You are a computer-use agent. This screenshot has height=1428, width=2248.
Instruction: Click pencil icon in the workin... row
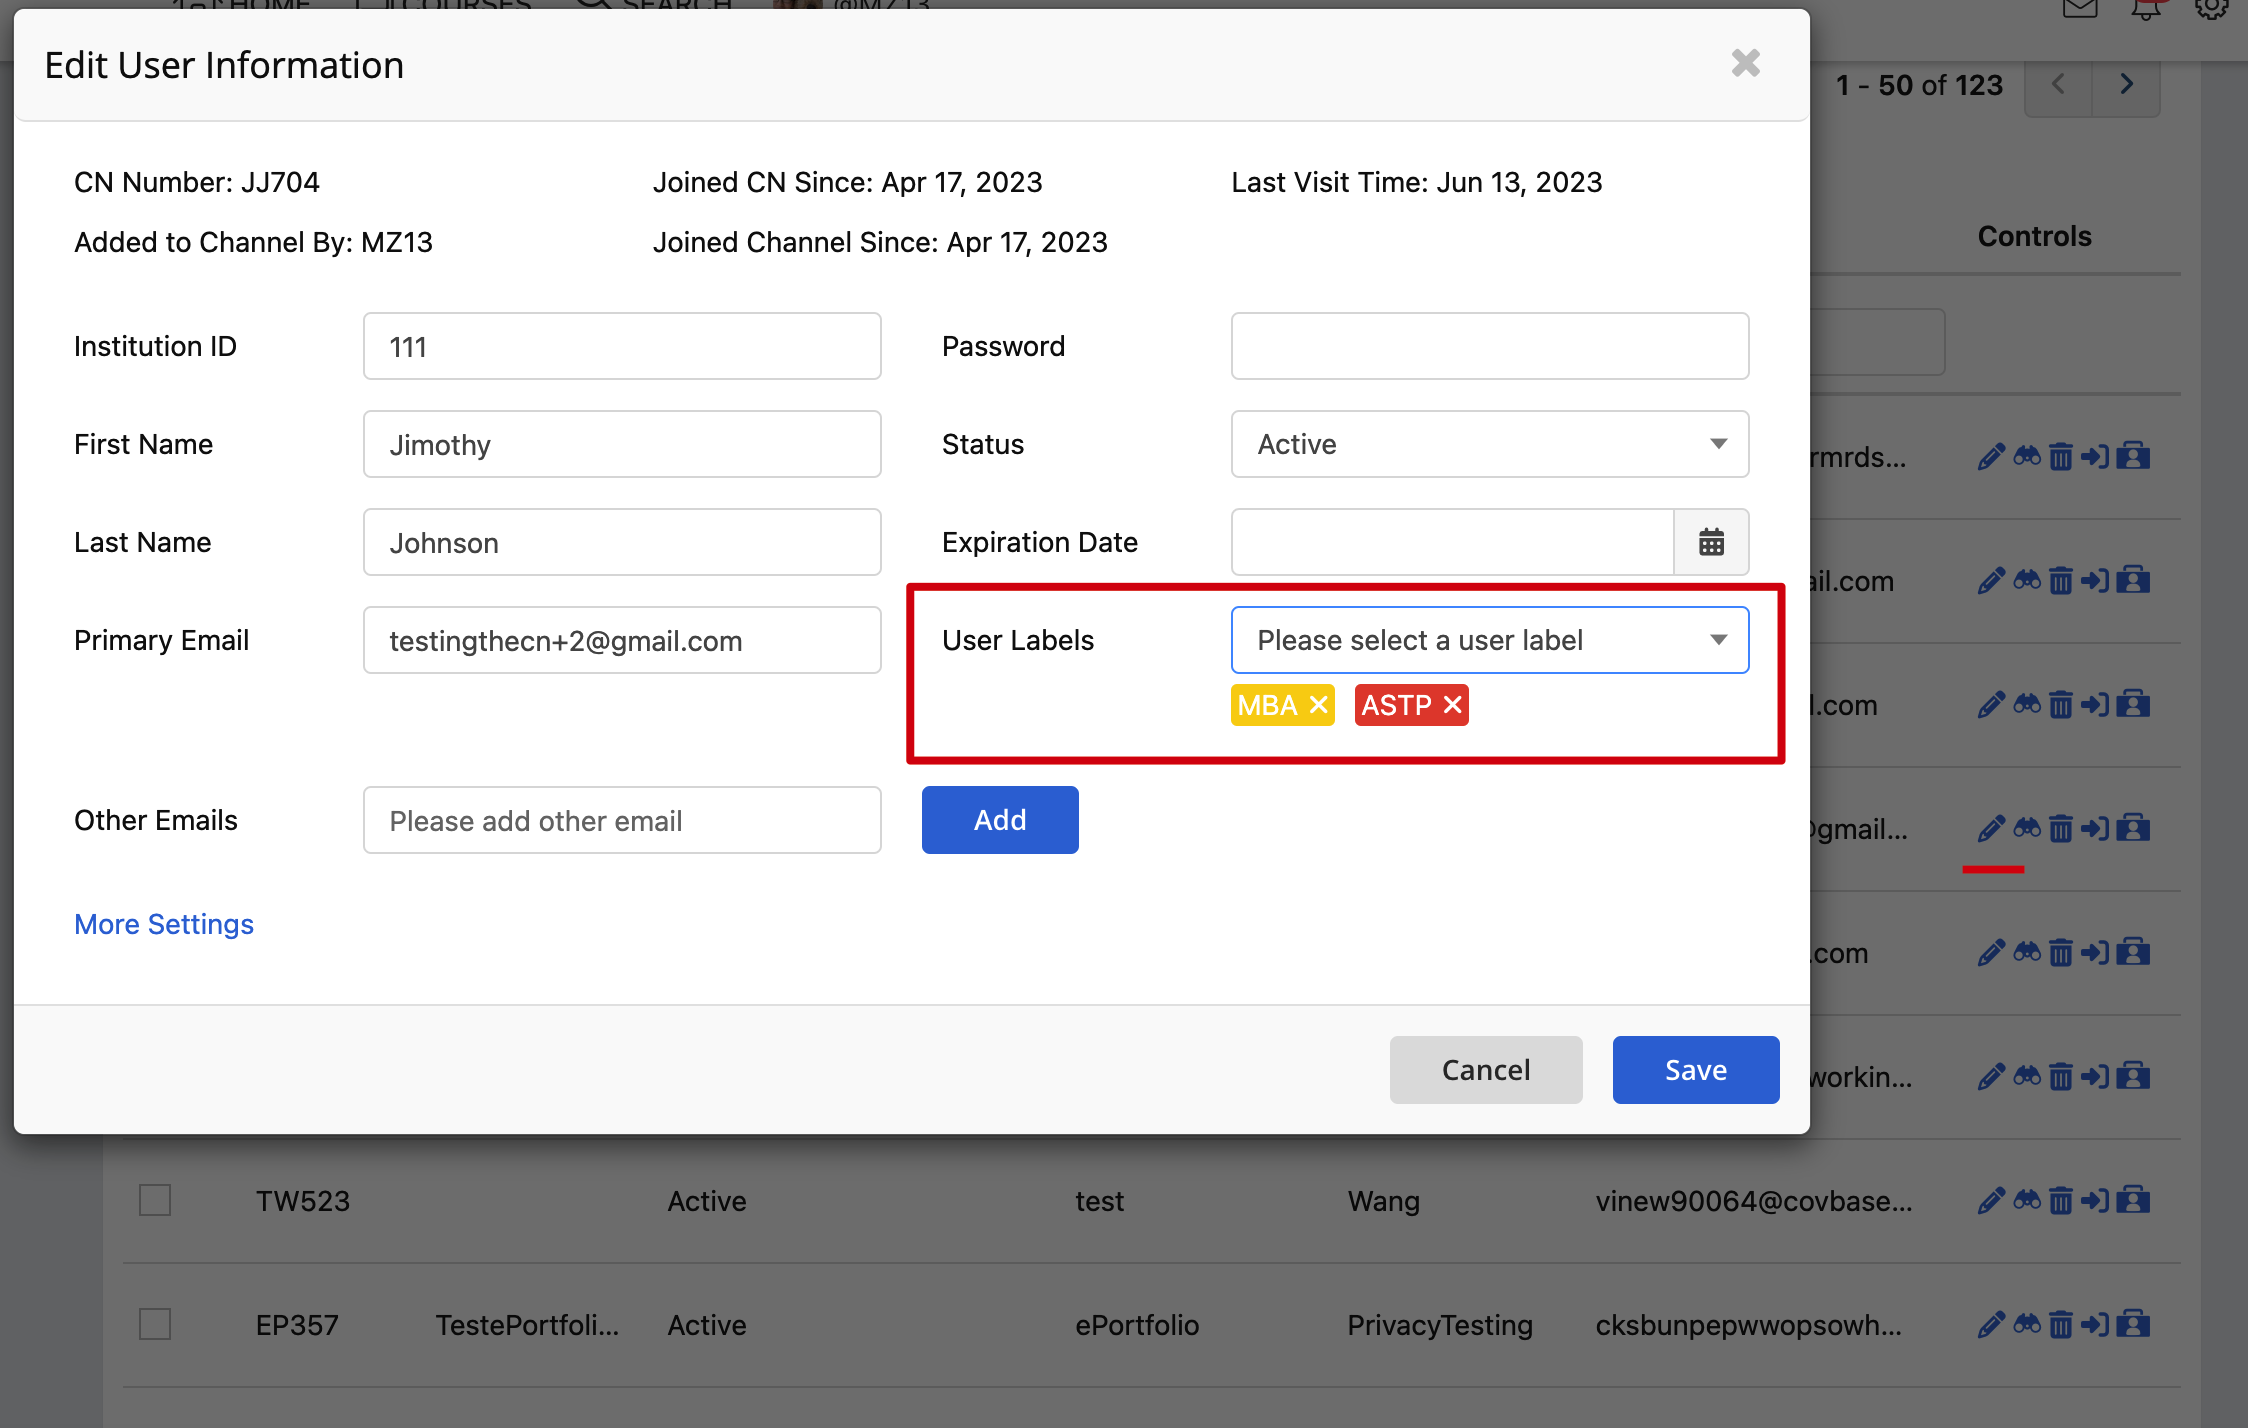point(1991,1076)
